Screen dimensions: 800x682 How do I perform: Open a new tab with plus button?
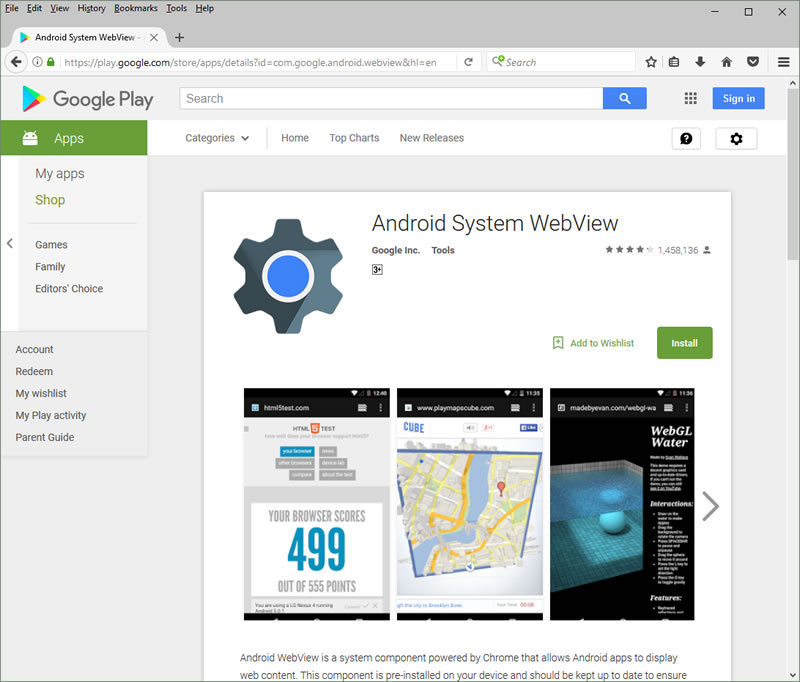[x=179, y=37]
